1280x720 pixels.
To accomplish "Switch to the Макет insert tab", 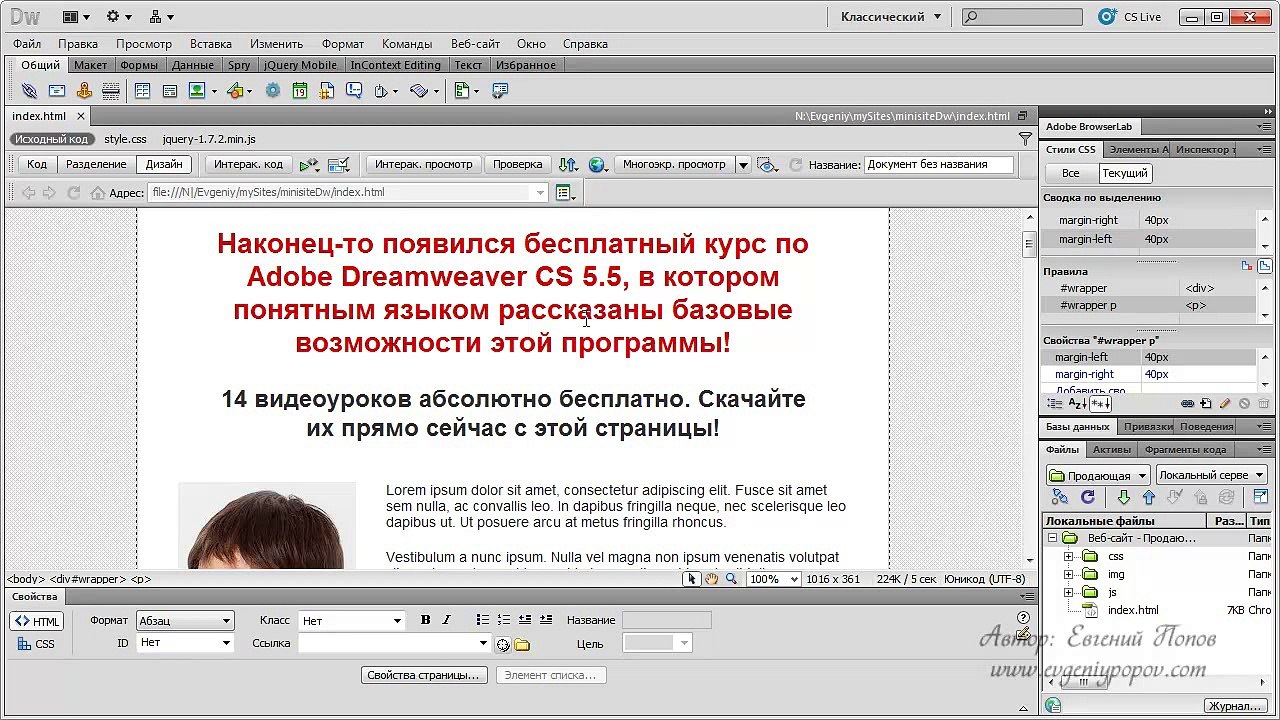I will tap(90, 65).
